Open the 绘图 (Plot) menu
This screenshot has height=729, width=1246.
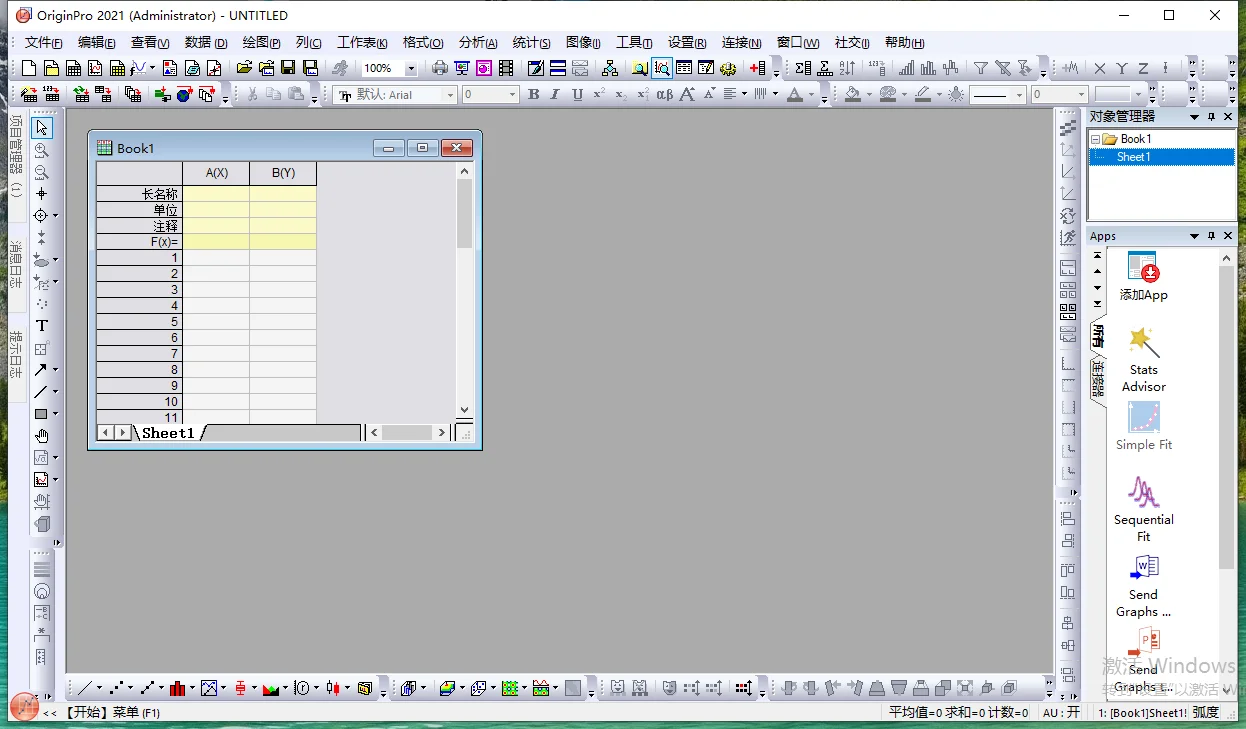click(261, 43)
